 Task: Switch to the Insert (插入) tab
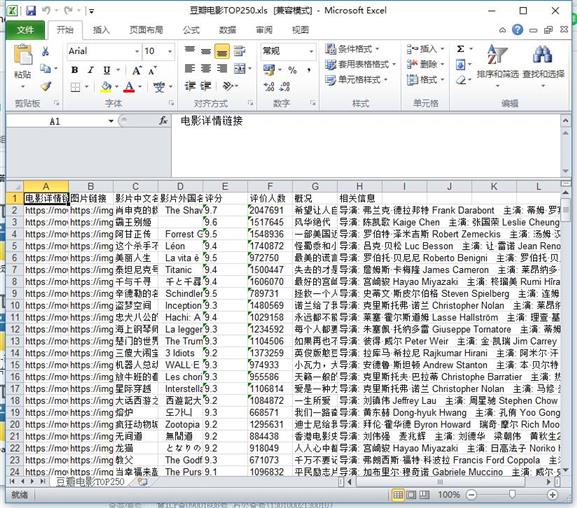[101, 30]
